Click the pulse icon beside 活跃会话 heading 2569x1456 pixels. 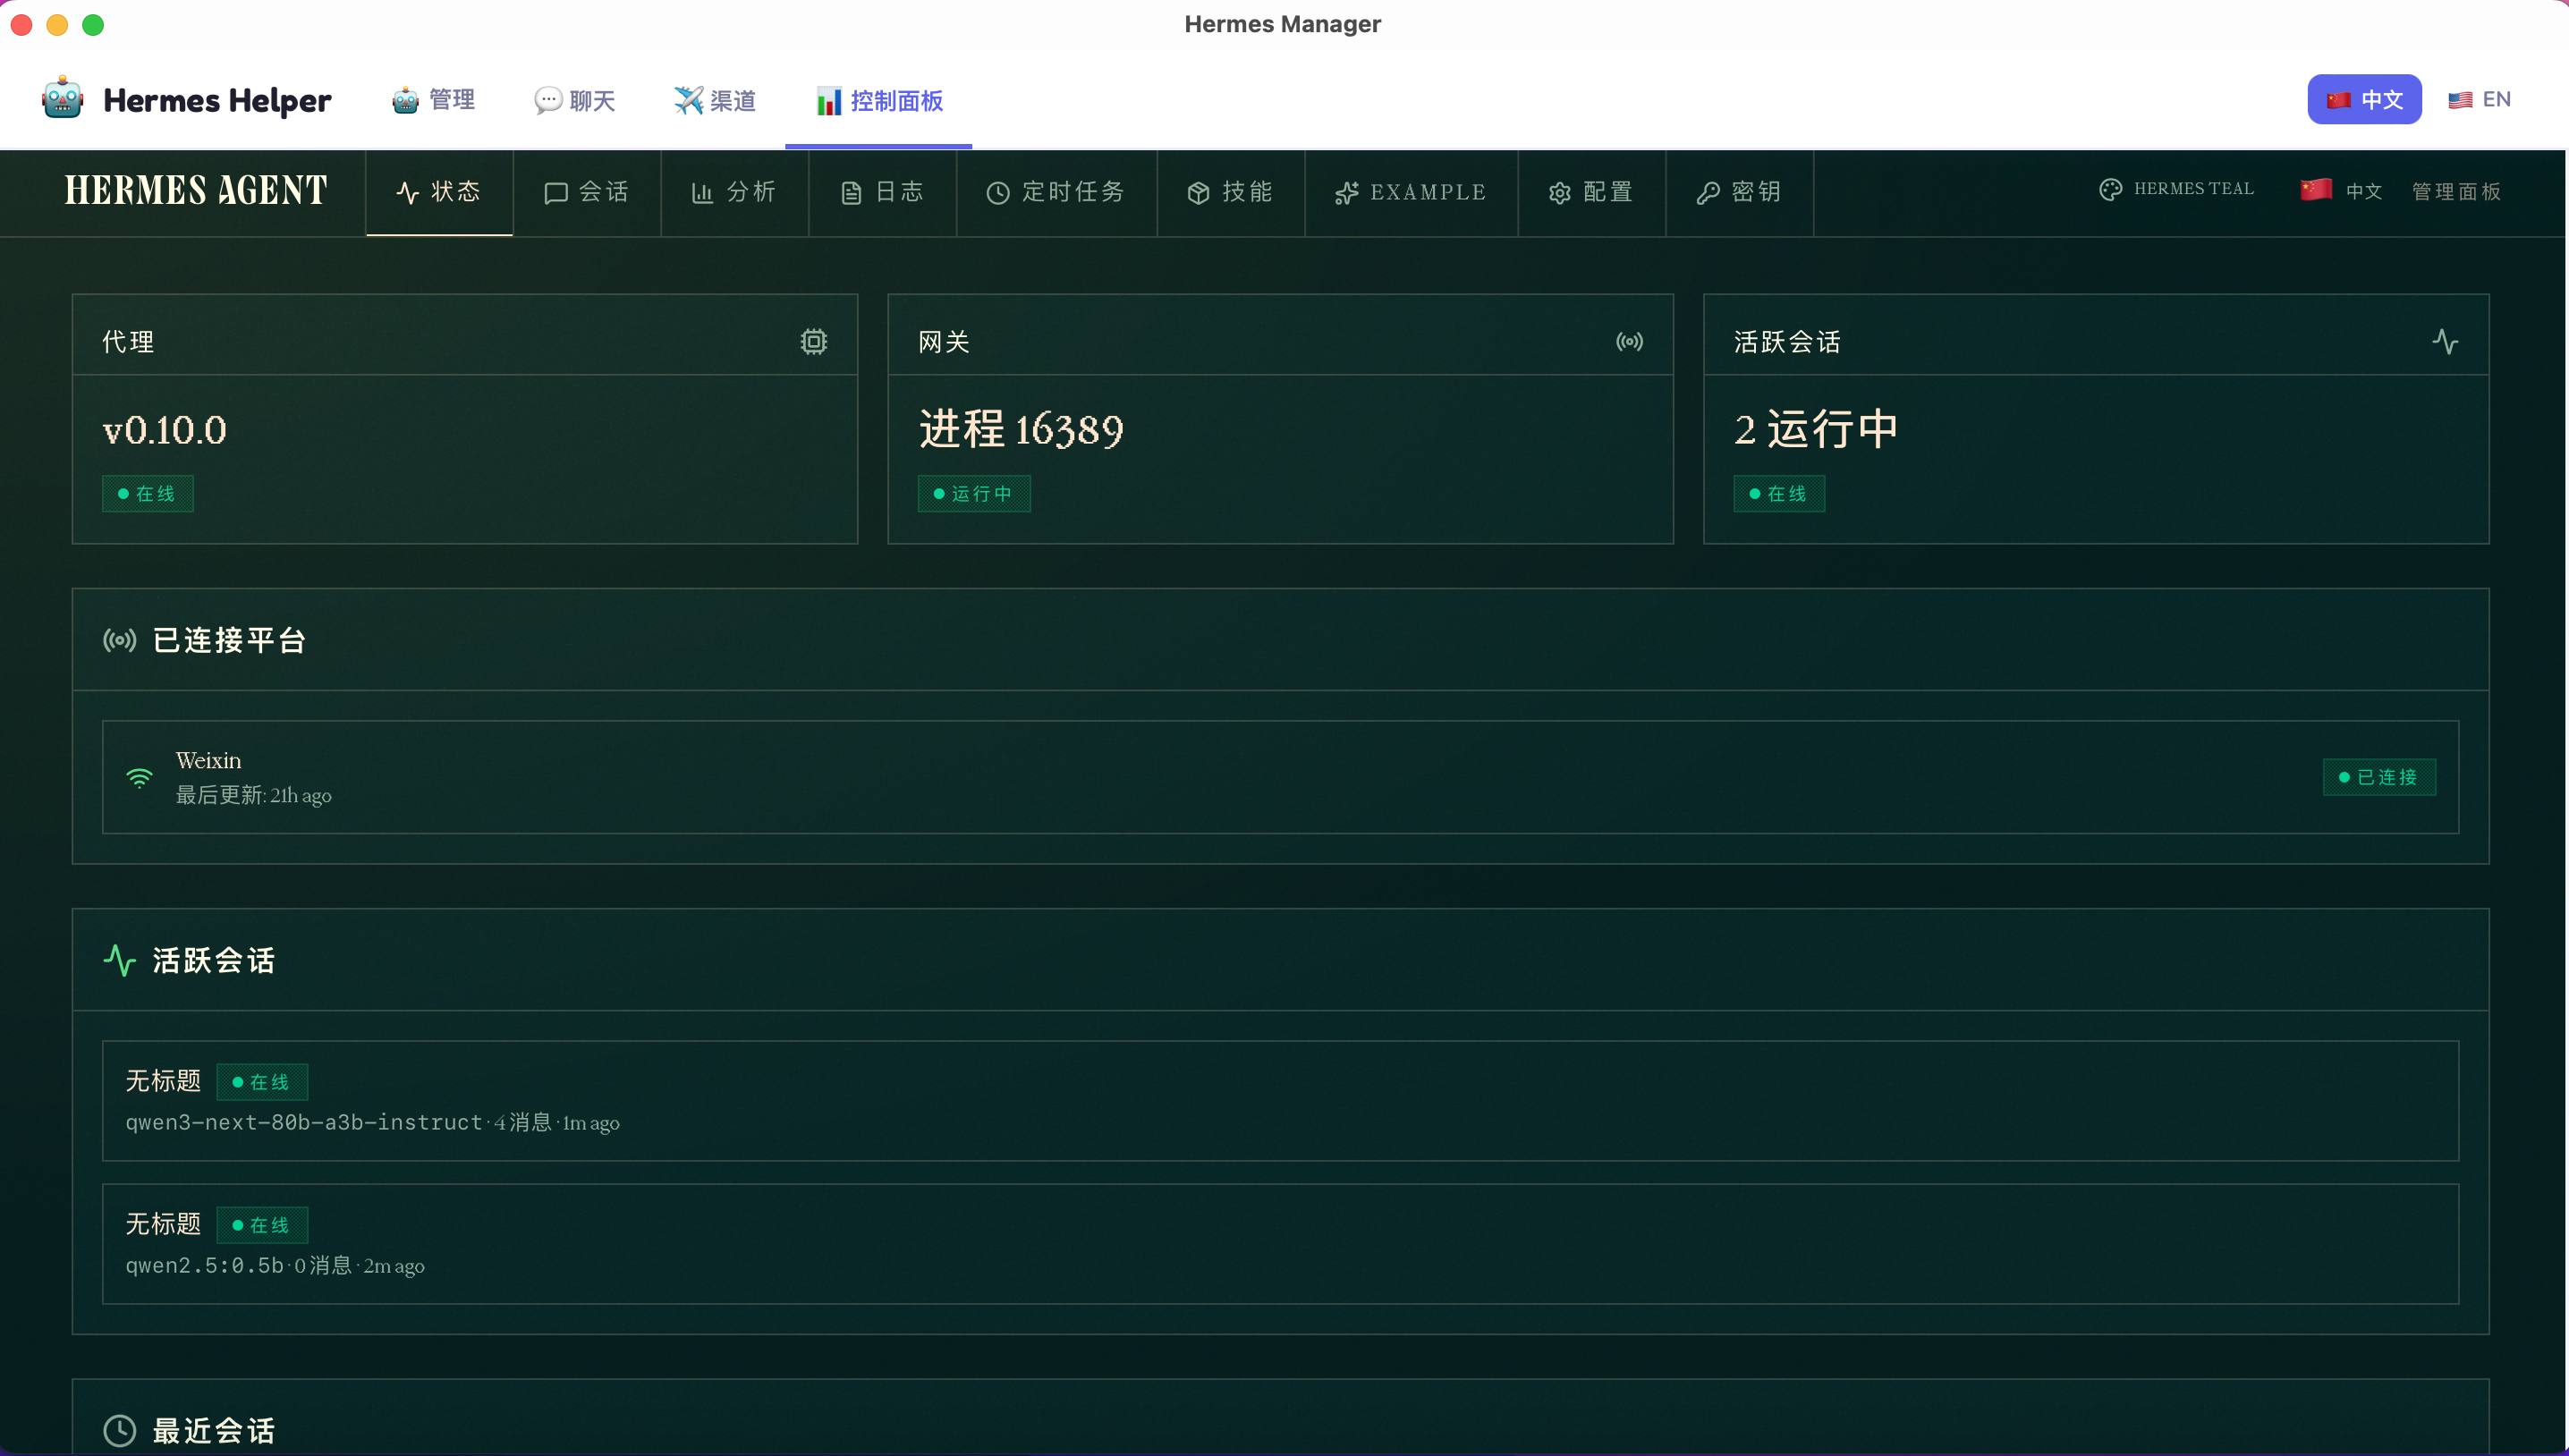pyautogui.click(x=120, y=960)
